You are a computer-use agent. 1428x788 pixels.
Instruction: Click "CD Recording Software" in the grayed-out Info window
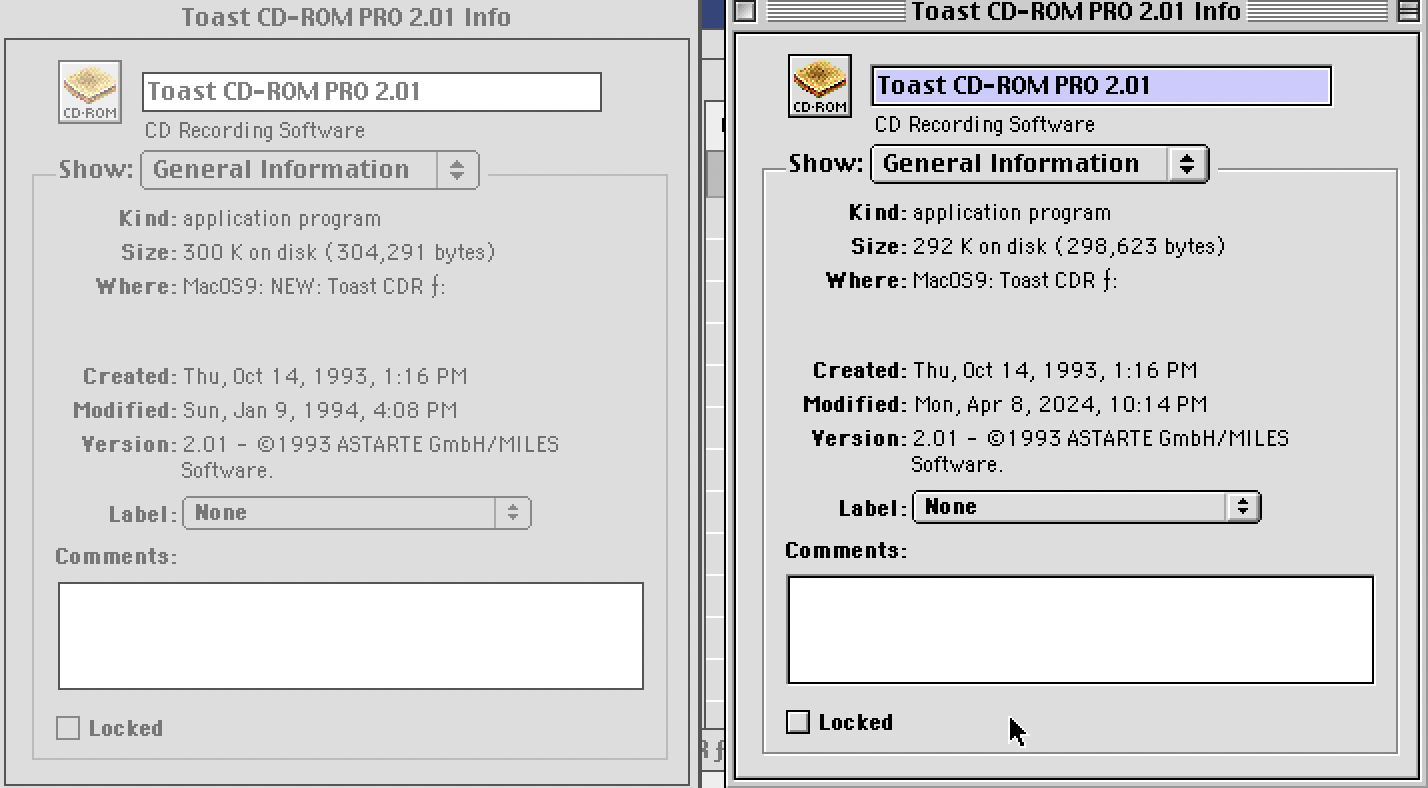click(255, 131)
